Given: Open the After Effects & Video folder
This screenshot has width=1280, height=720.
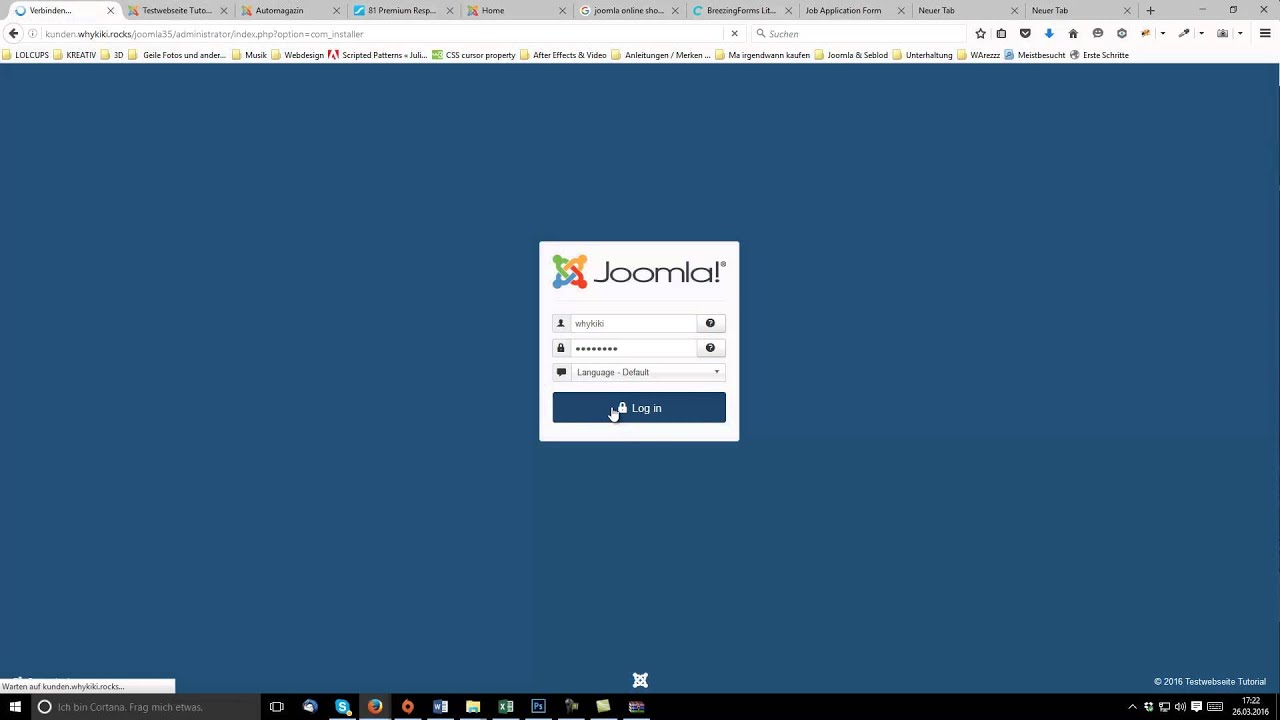Looking at the screenshot, I should point(563,55).
